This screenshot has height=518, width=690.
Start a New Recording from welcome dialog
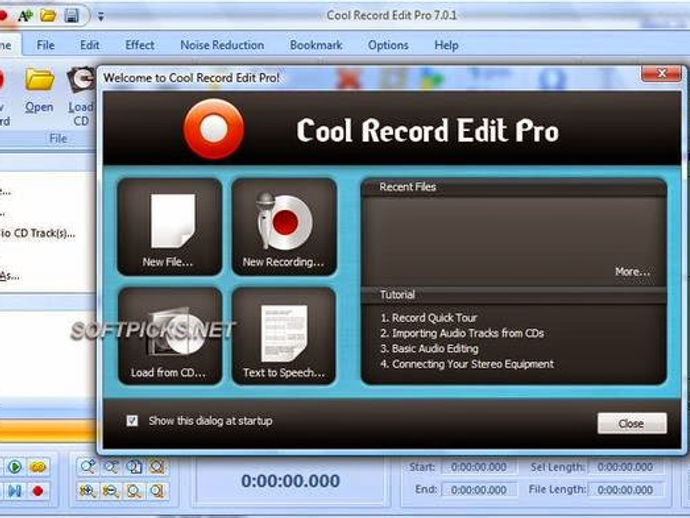click(284, 227)
